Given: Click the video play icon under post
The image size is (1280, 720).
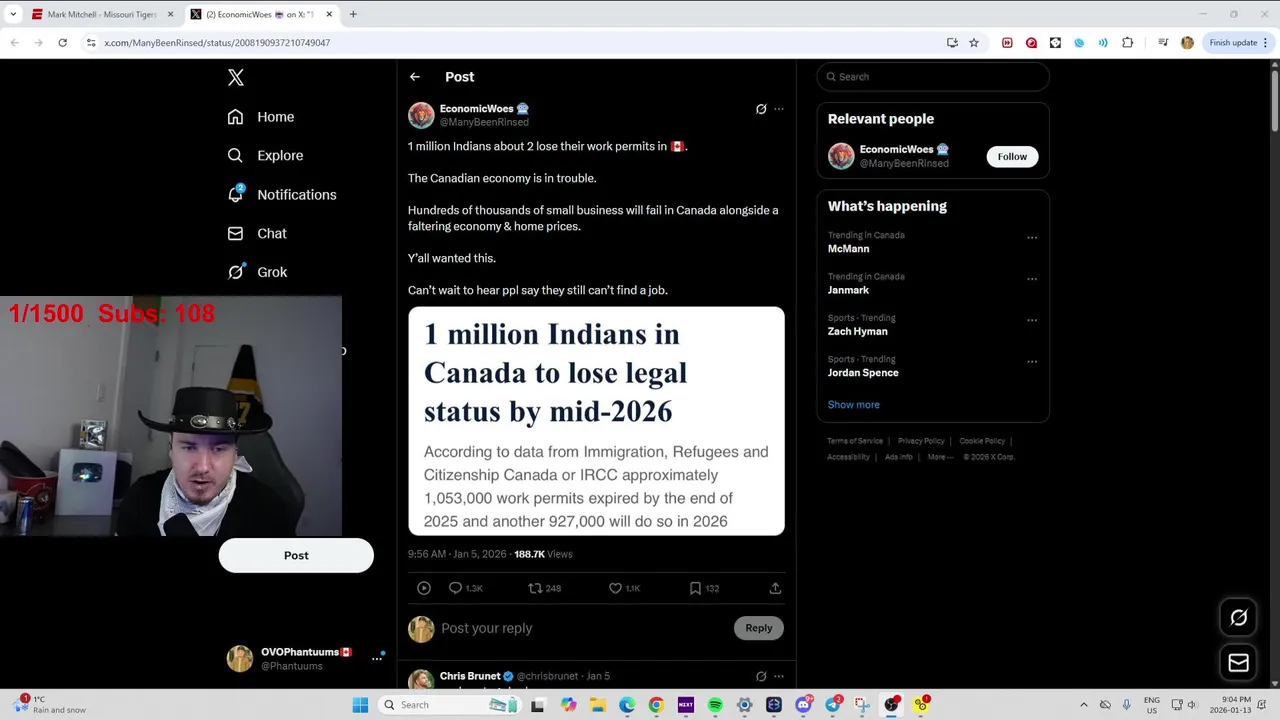Looking at the screenshot, I should pos(424,588).
